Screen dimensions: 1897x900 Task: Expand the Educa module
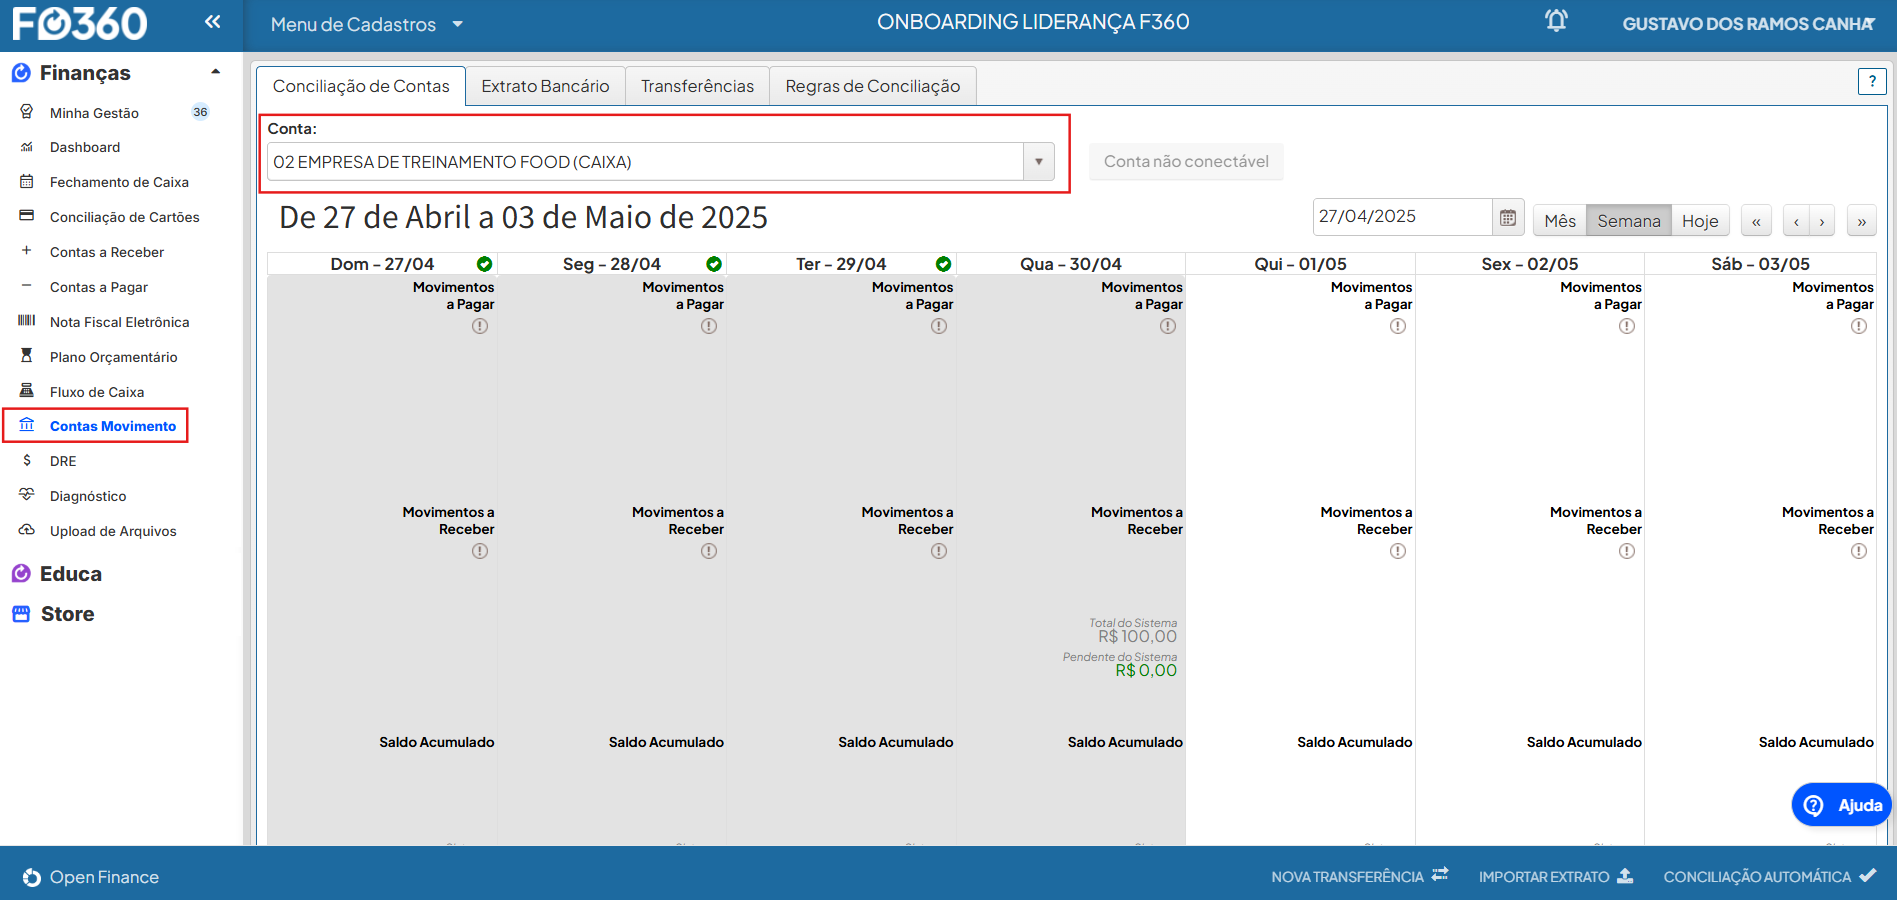coord(71,574)
